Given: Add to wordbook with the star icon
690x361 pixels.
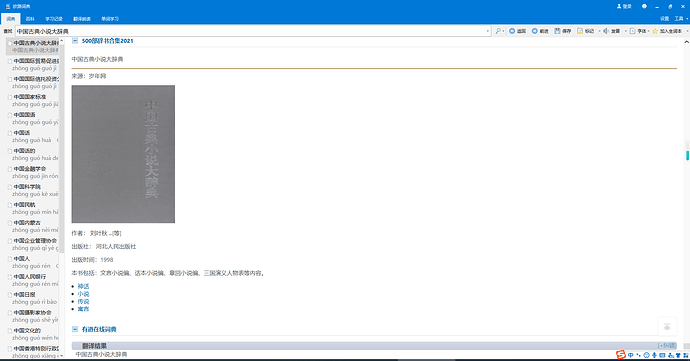Looking at the screenshot, I should (655, 31).
